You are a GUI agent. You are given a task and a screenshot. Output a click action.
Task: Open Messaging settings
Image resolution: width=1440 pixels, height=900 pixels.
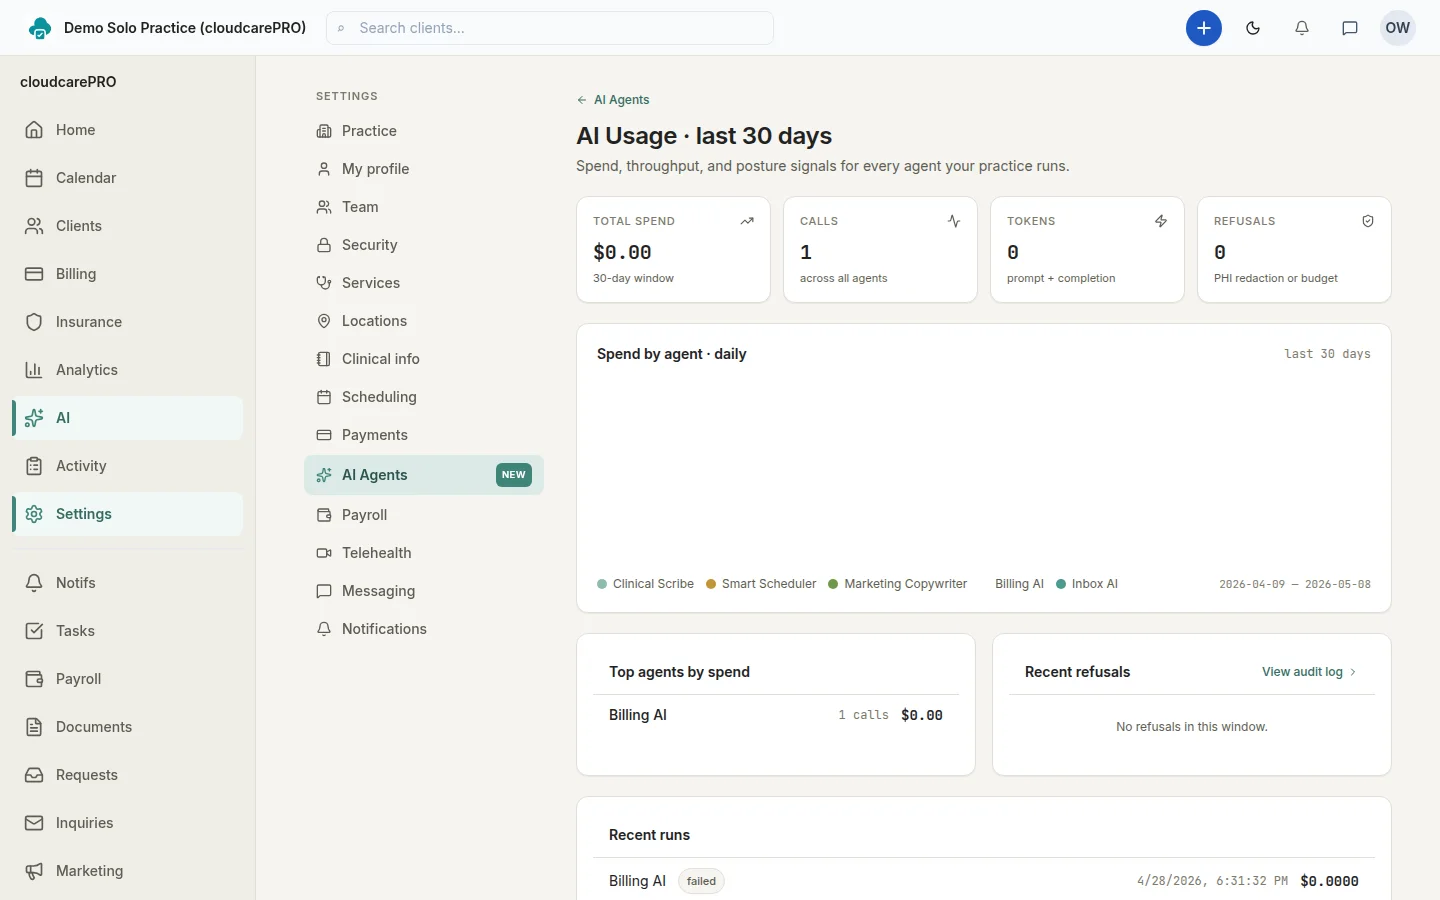tap(424, 591)
